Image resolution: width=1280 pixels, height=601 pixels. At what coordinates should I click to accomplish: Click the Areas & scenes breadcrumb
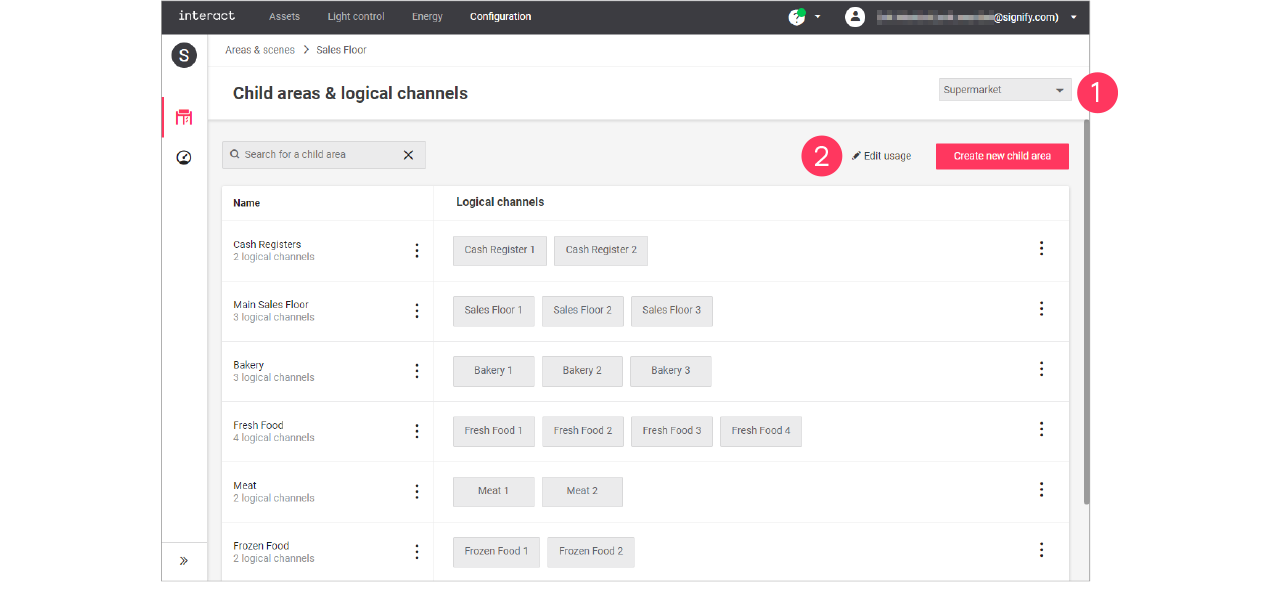tap(260, 50)
